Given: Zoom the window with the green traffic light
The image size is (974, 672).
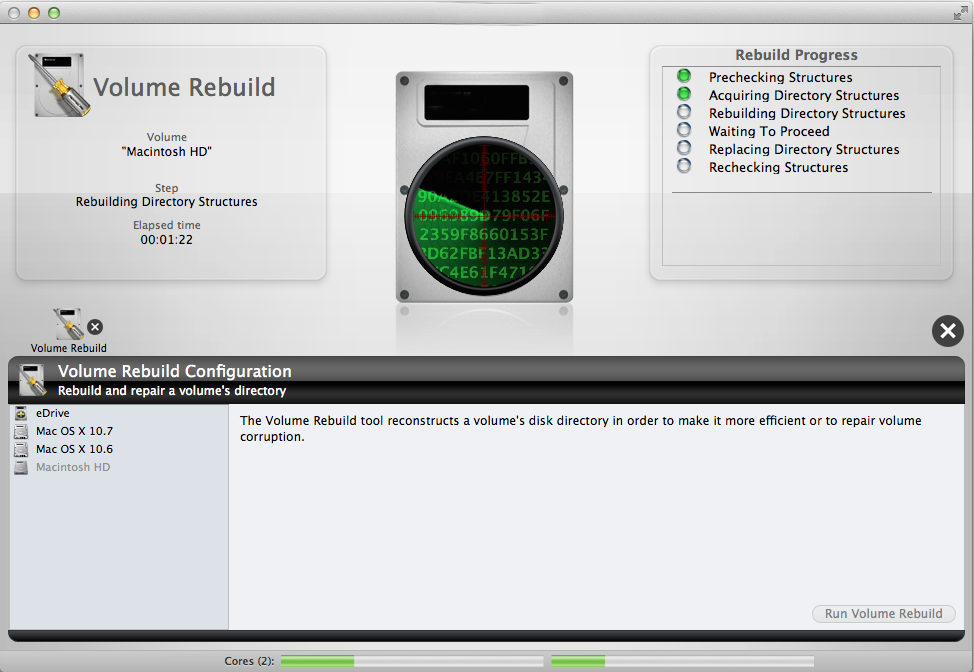Looking at the screenshot, I should point(54,13).
